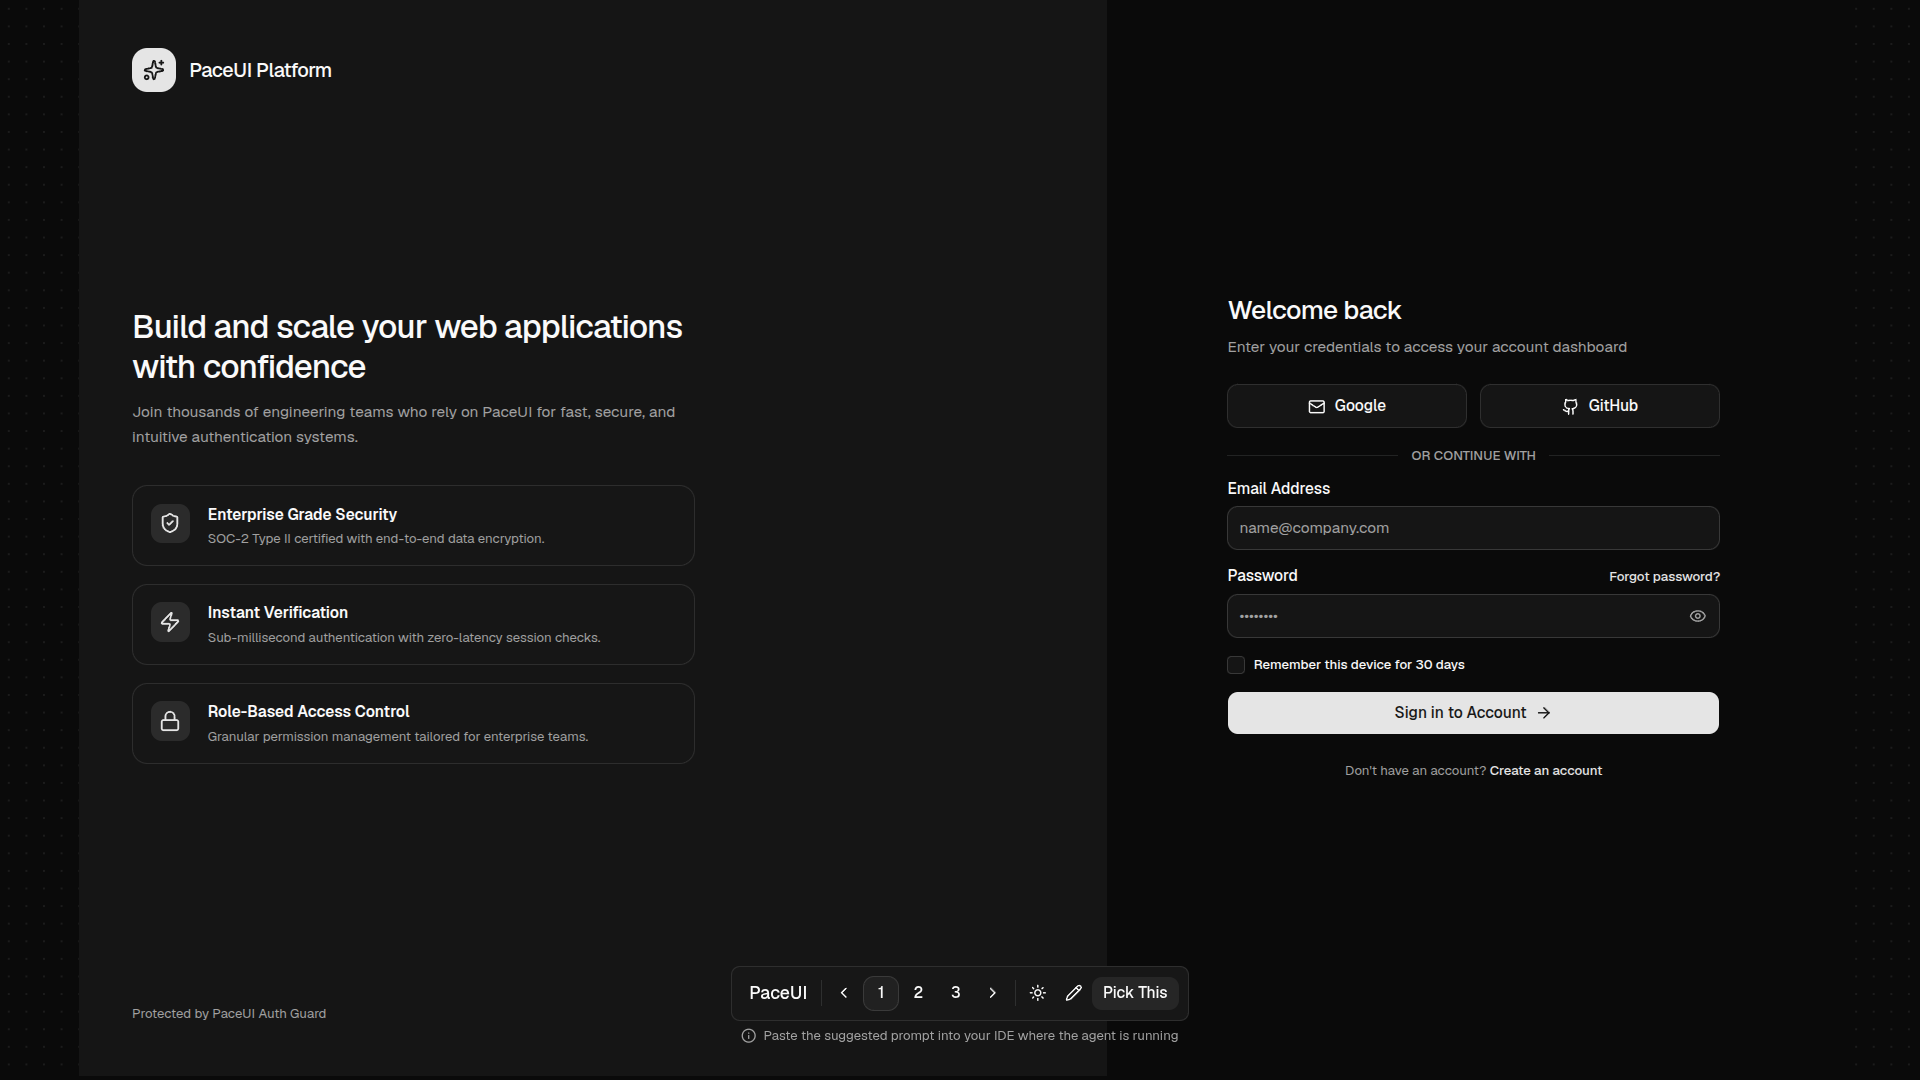
Task: Switch to variant page 2
Action: pos(918,993)
